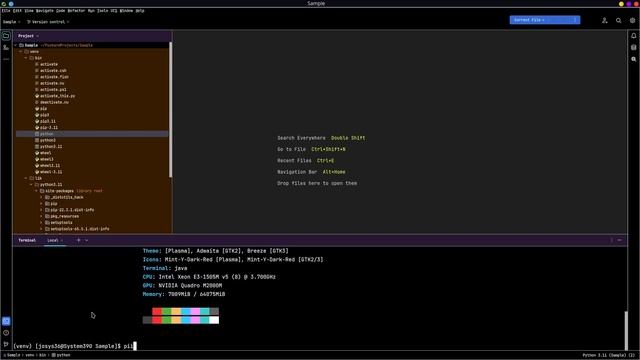
Task: Open the Code menu
Action: 60,11
